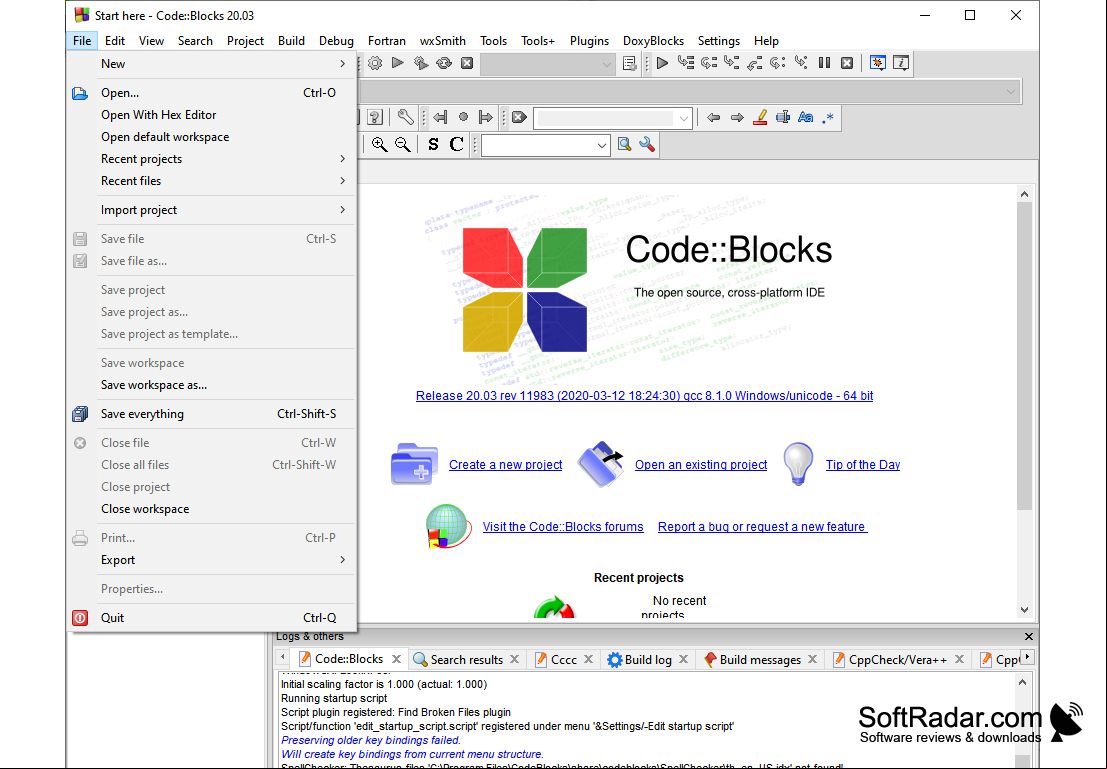
Task: Close the Logs & others panel
Action: tap(1029, 636)
